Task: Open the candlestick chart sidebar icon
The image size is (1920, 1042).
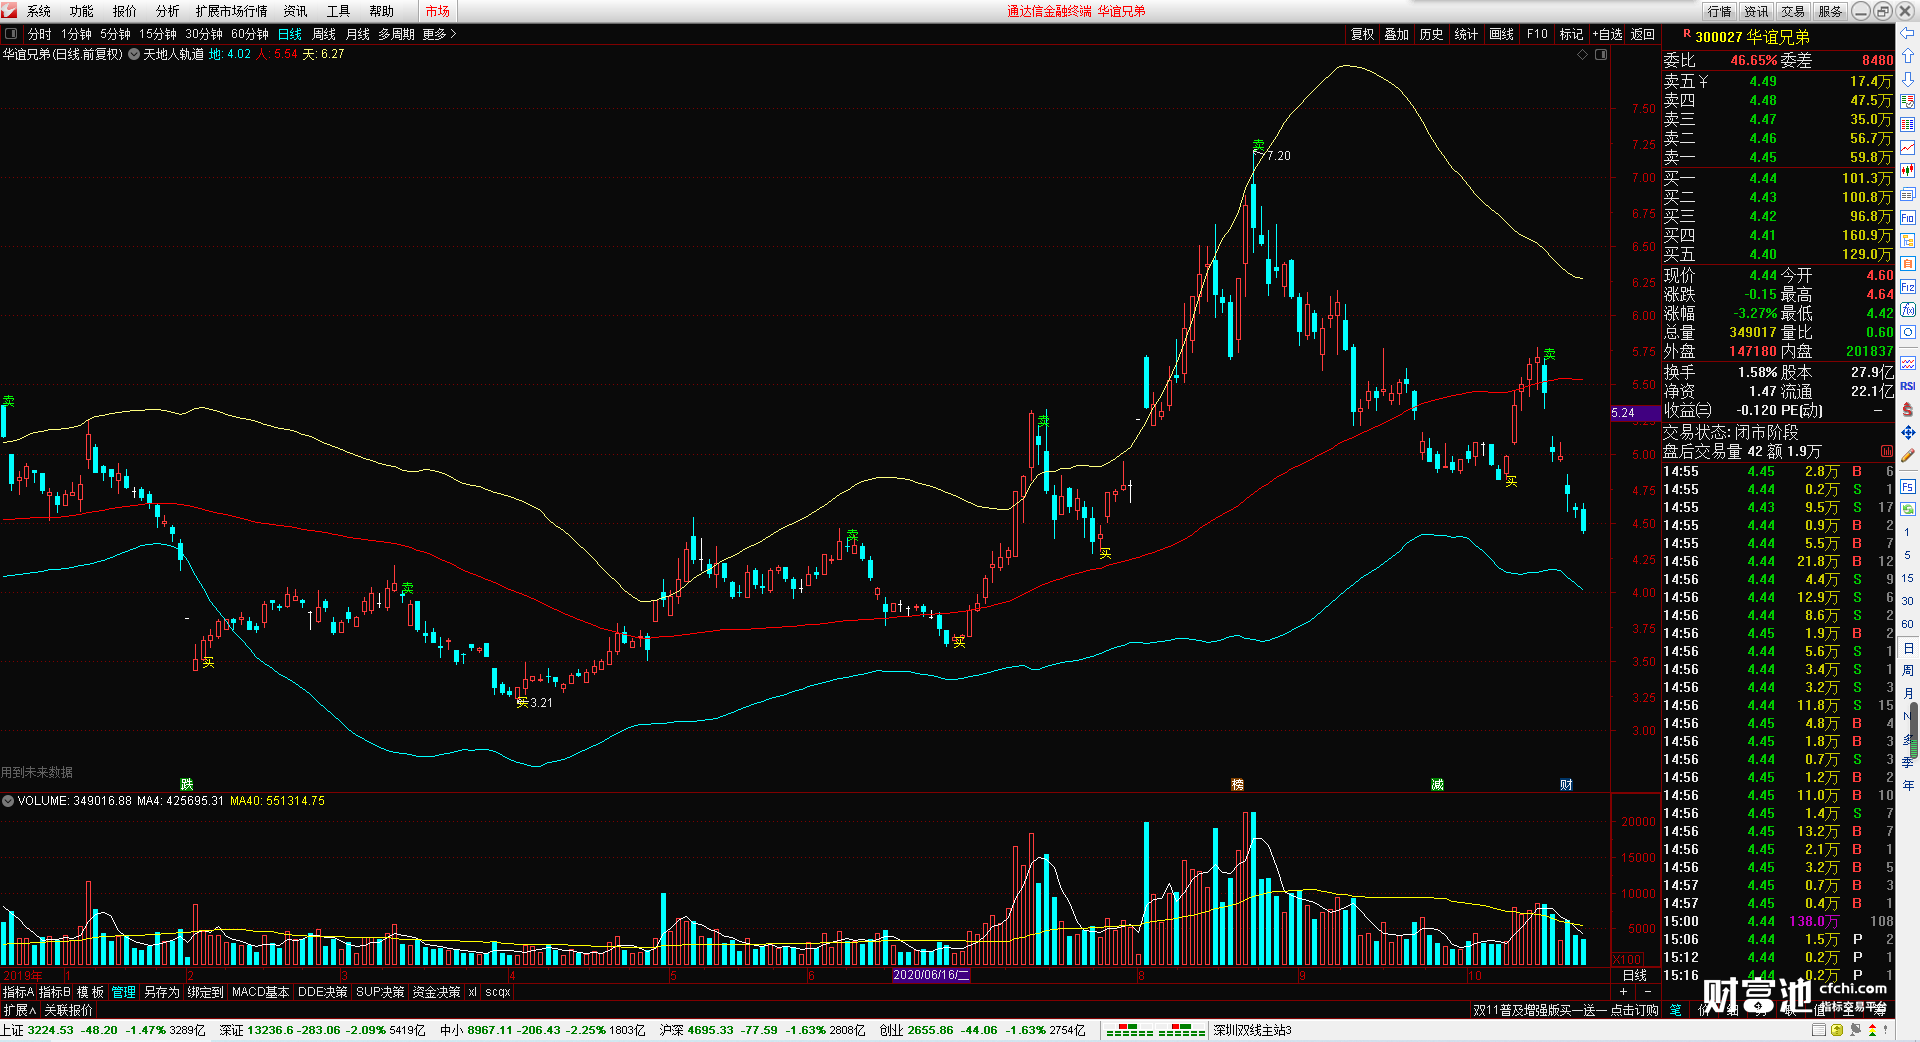Action: pos(1908,171)
